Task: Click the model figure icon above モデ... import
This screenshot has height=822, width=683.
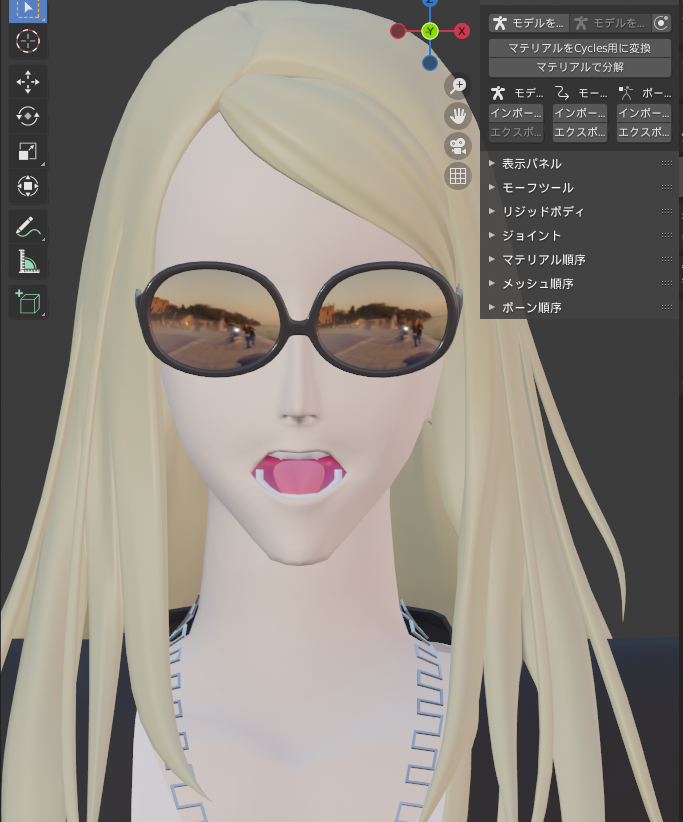Action: tap(497, 93)
